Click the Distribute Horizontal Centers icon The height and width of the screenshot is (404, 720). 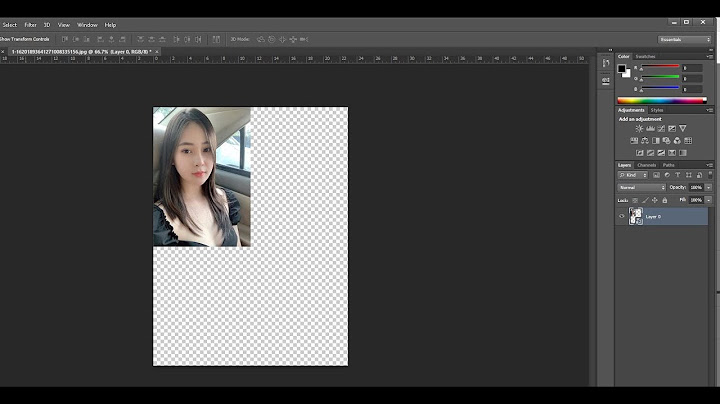point(187,39)
